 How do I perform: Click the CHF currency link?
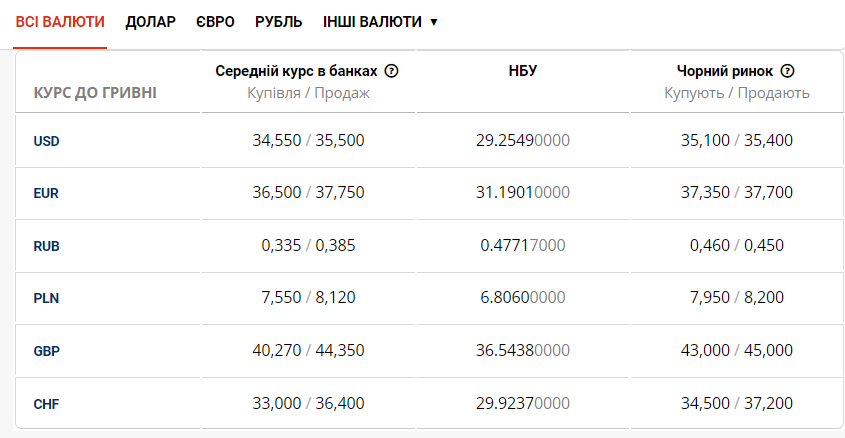click(x=46, y=404)
